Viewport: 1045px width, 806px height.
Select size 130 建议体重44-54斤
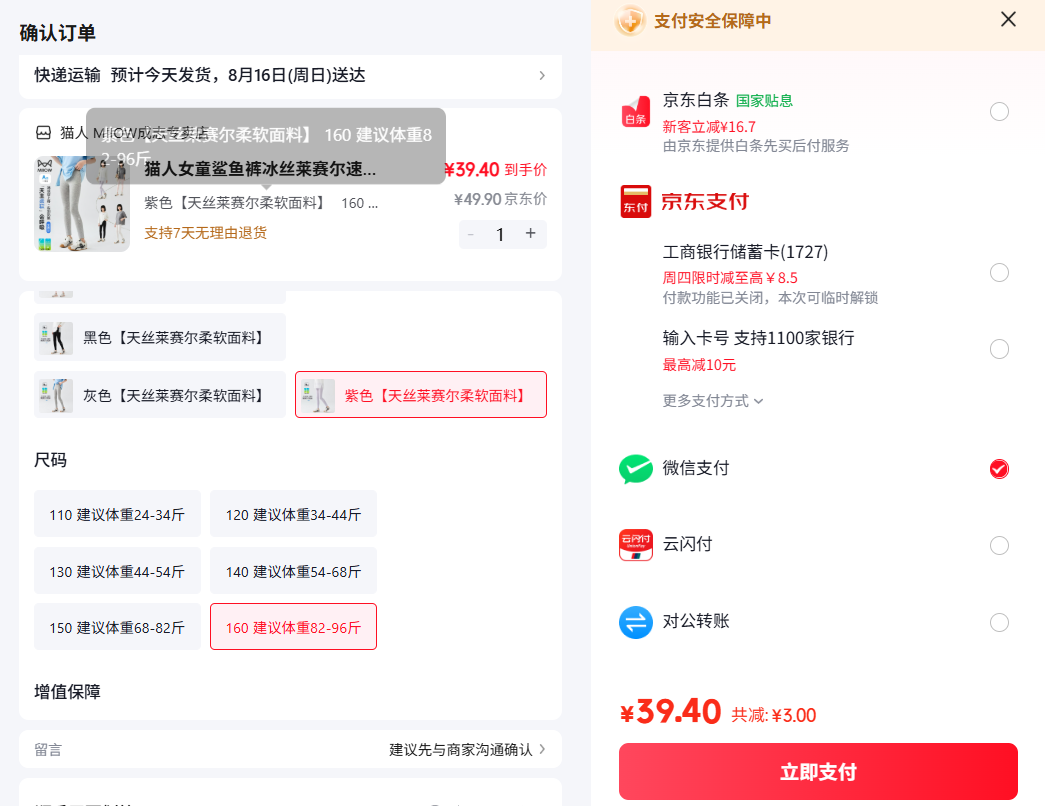pos(117,571)
